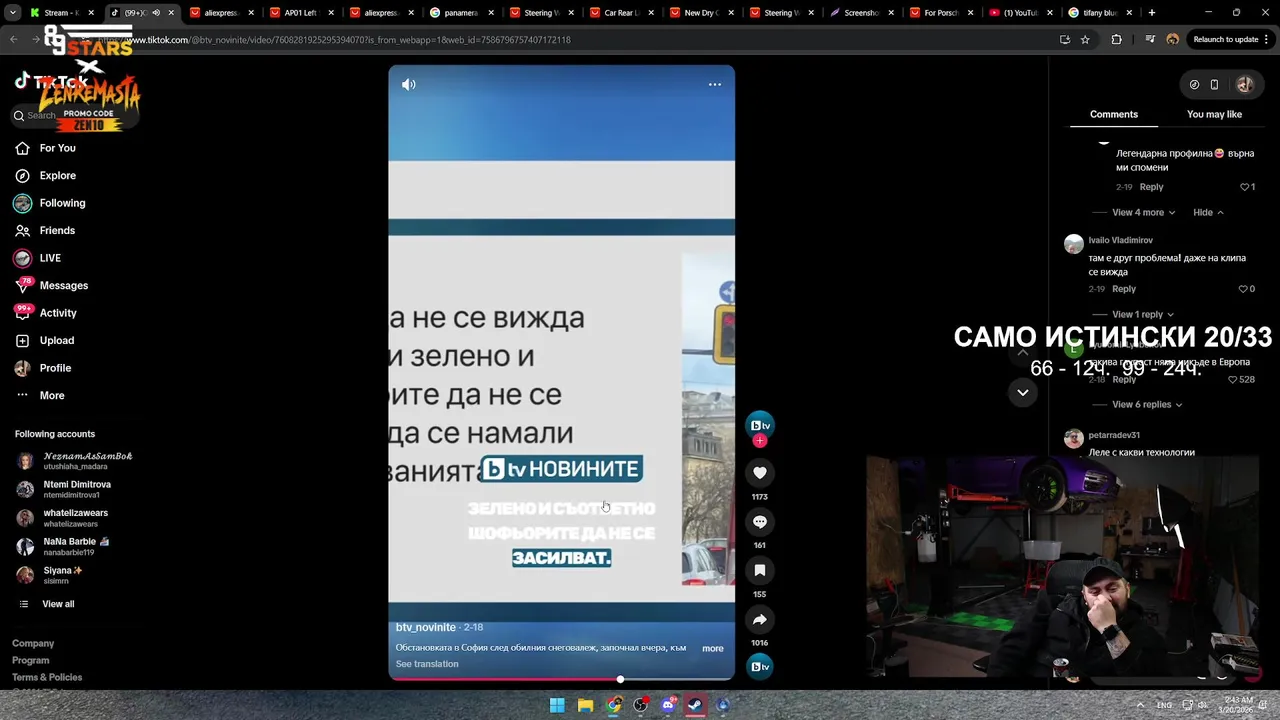Expand the Program footer section
Screen dimensions: 1280x720
pos(31,661)
